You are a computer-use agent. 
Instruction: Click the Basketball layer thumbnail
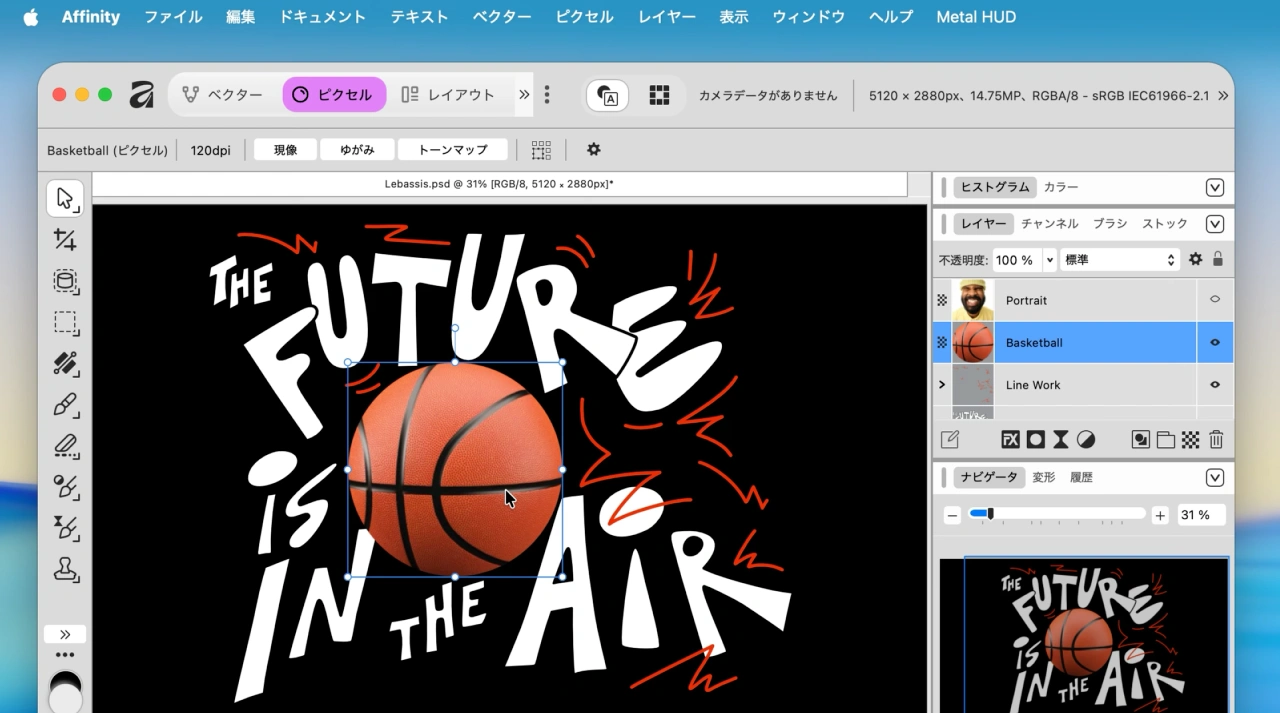click(x=972, y=342)
